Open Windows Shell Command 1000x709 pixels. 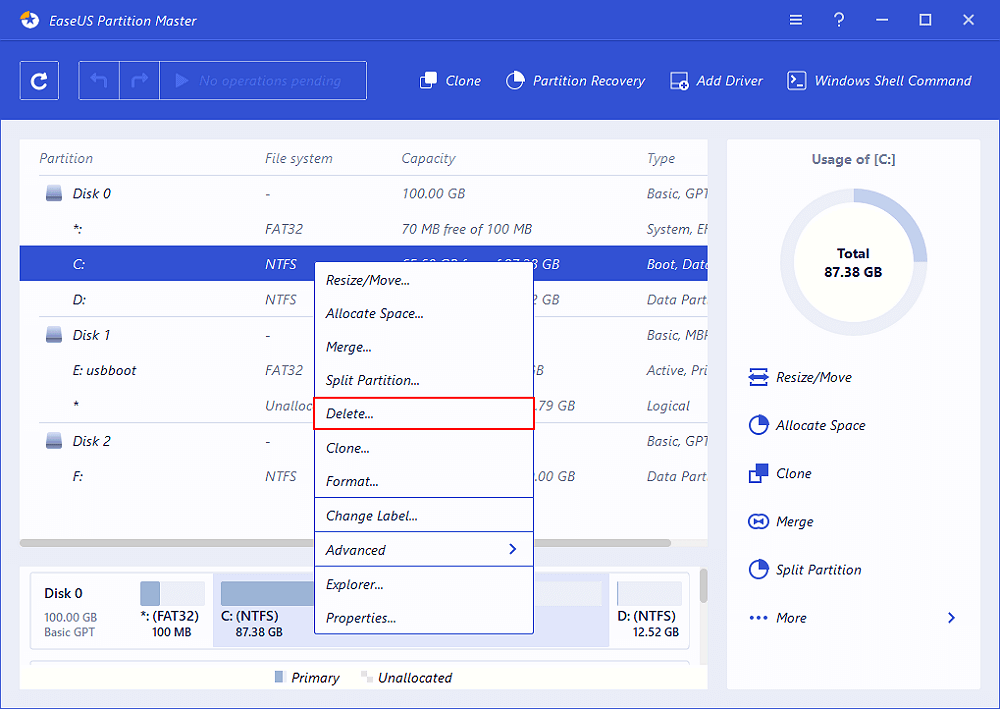coord(879,81)
